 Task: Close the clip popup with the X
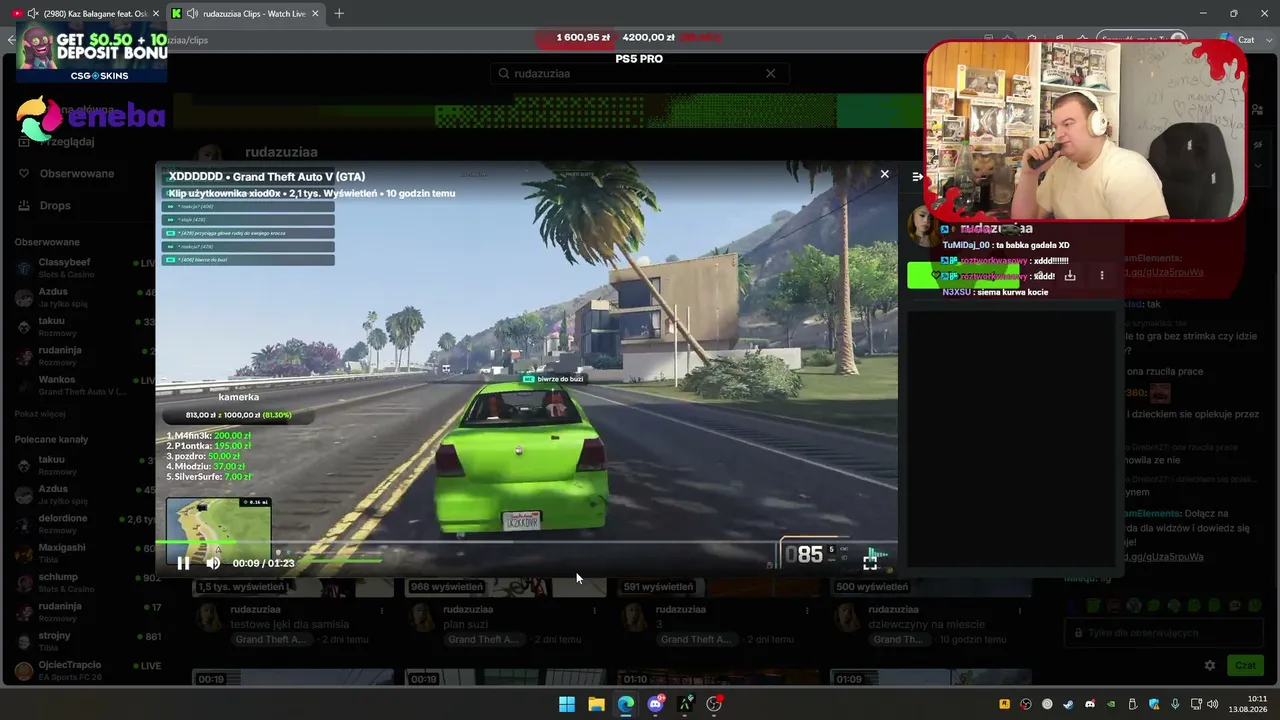coord(884,174)
